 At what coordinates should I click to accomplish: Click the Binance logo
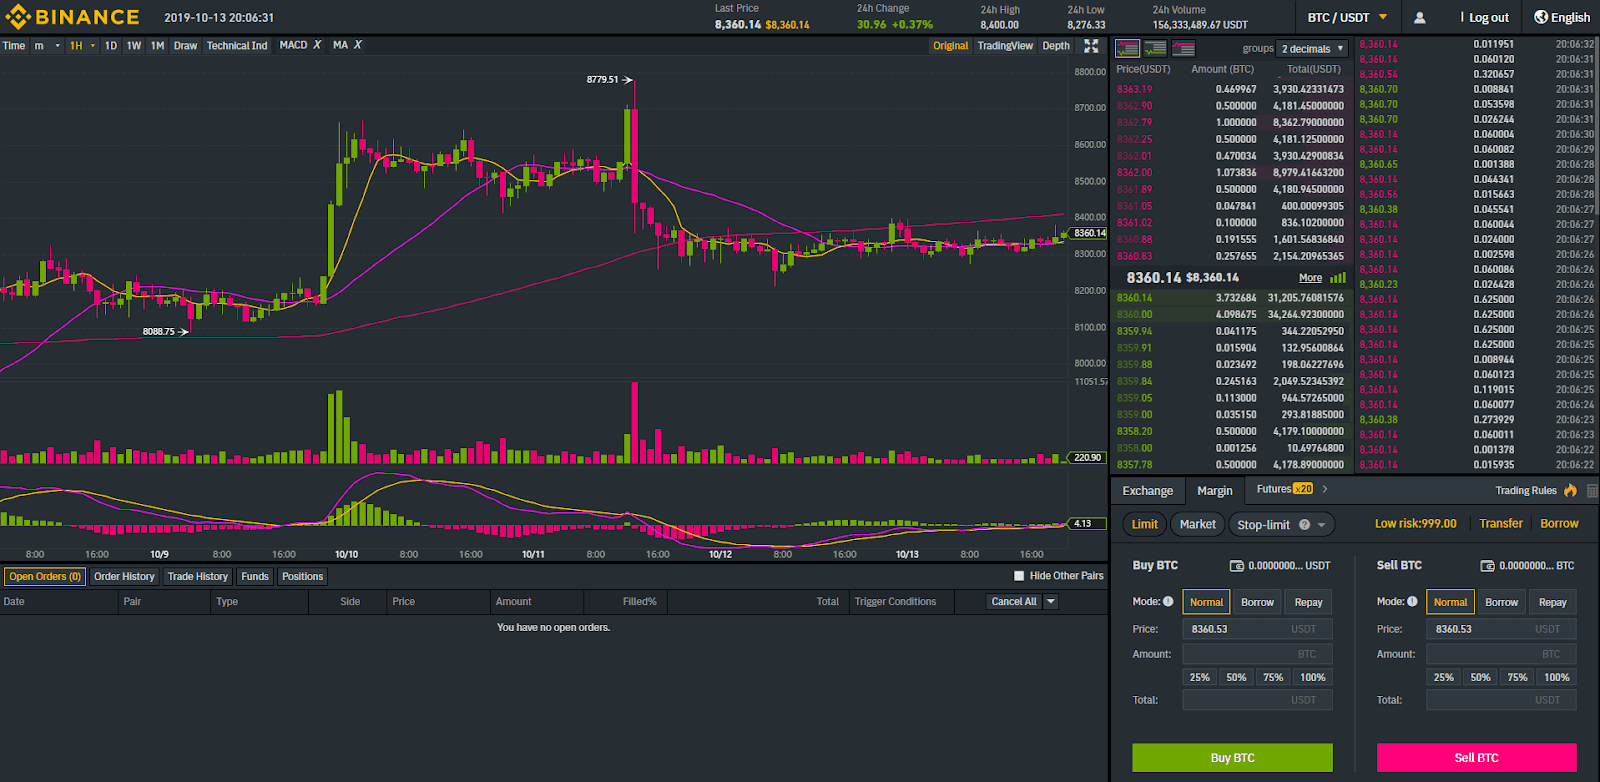[72, 17]
